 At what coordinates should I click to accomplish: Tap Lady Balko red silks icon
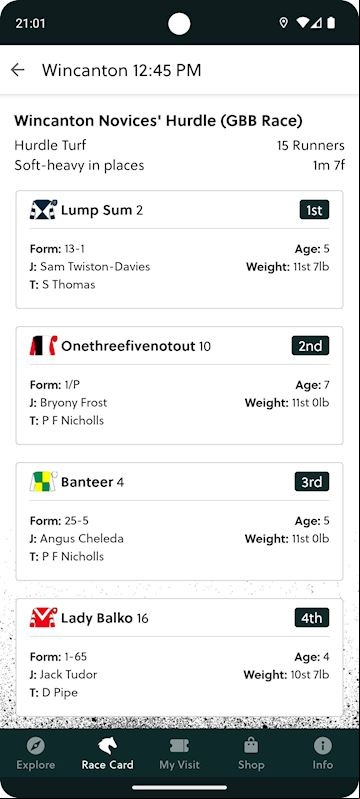tap(43, 618)
